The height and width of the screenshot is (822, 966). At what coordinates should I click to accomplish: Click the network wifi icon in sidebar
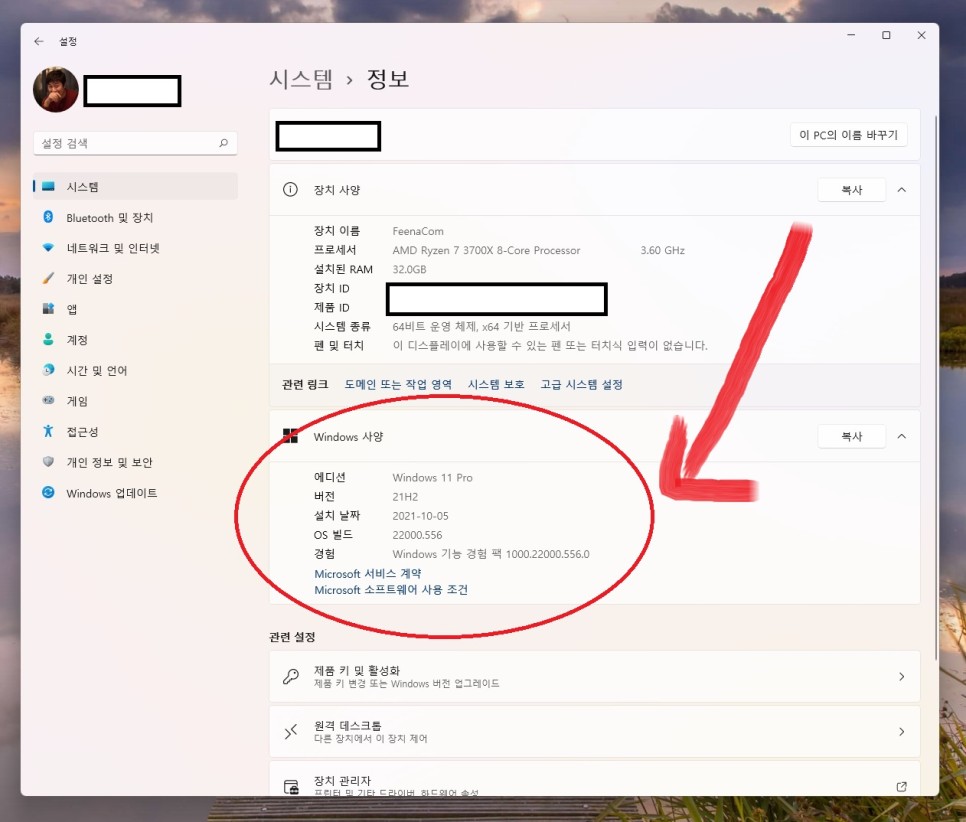48,248
